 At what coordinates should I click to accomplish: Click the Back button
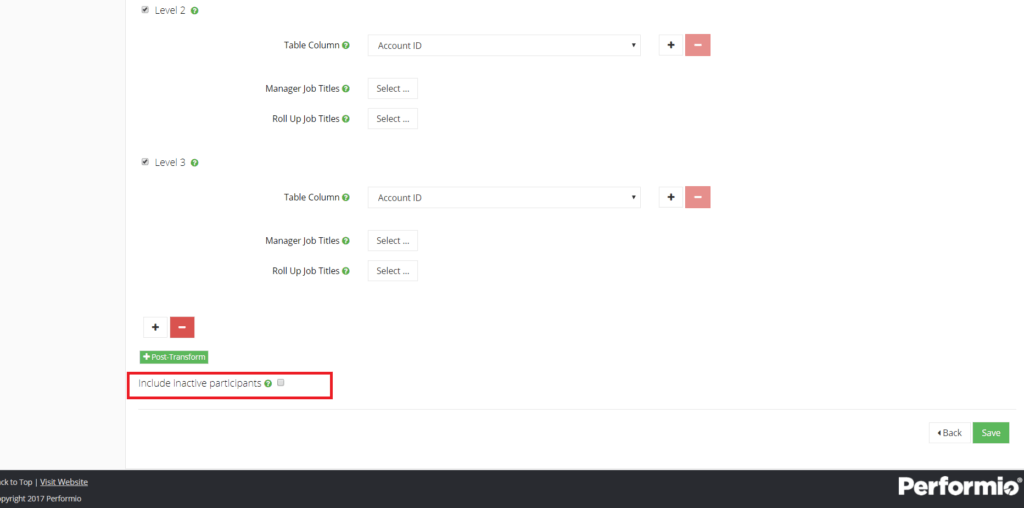[x=950, y=432]
